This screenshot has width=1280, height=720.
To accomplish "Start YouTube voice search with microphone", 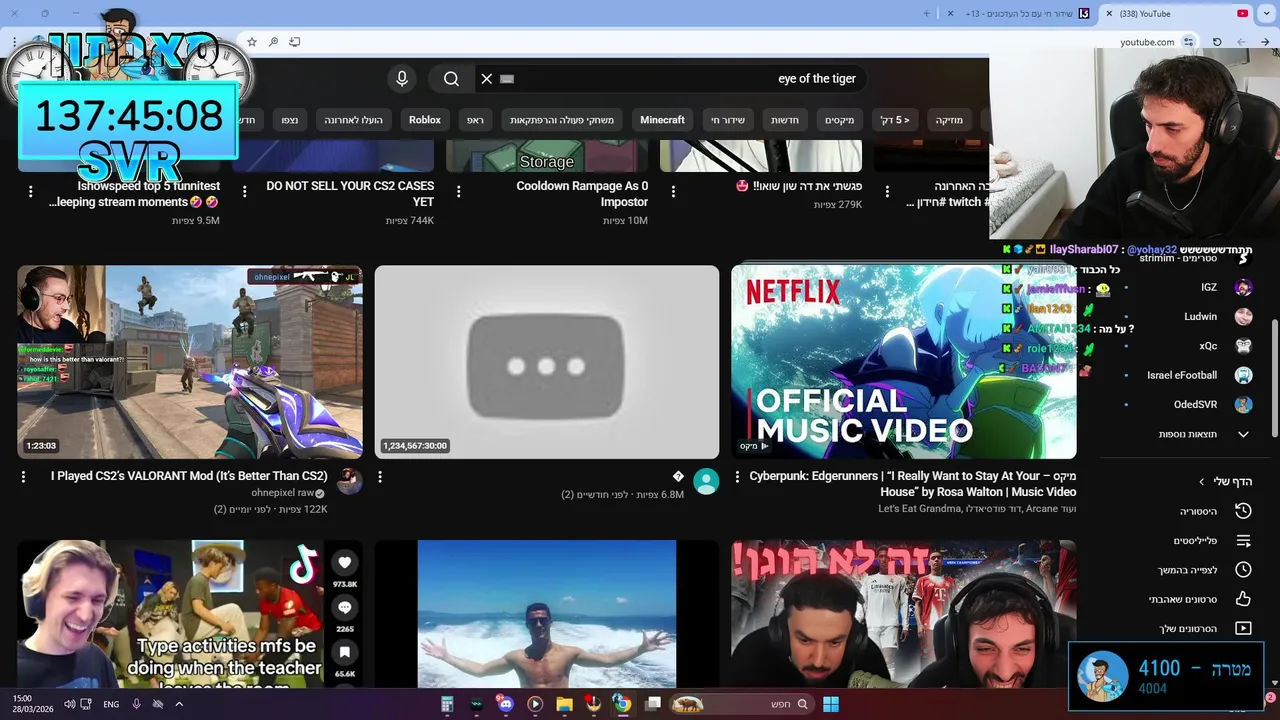I will pos(402,79).
